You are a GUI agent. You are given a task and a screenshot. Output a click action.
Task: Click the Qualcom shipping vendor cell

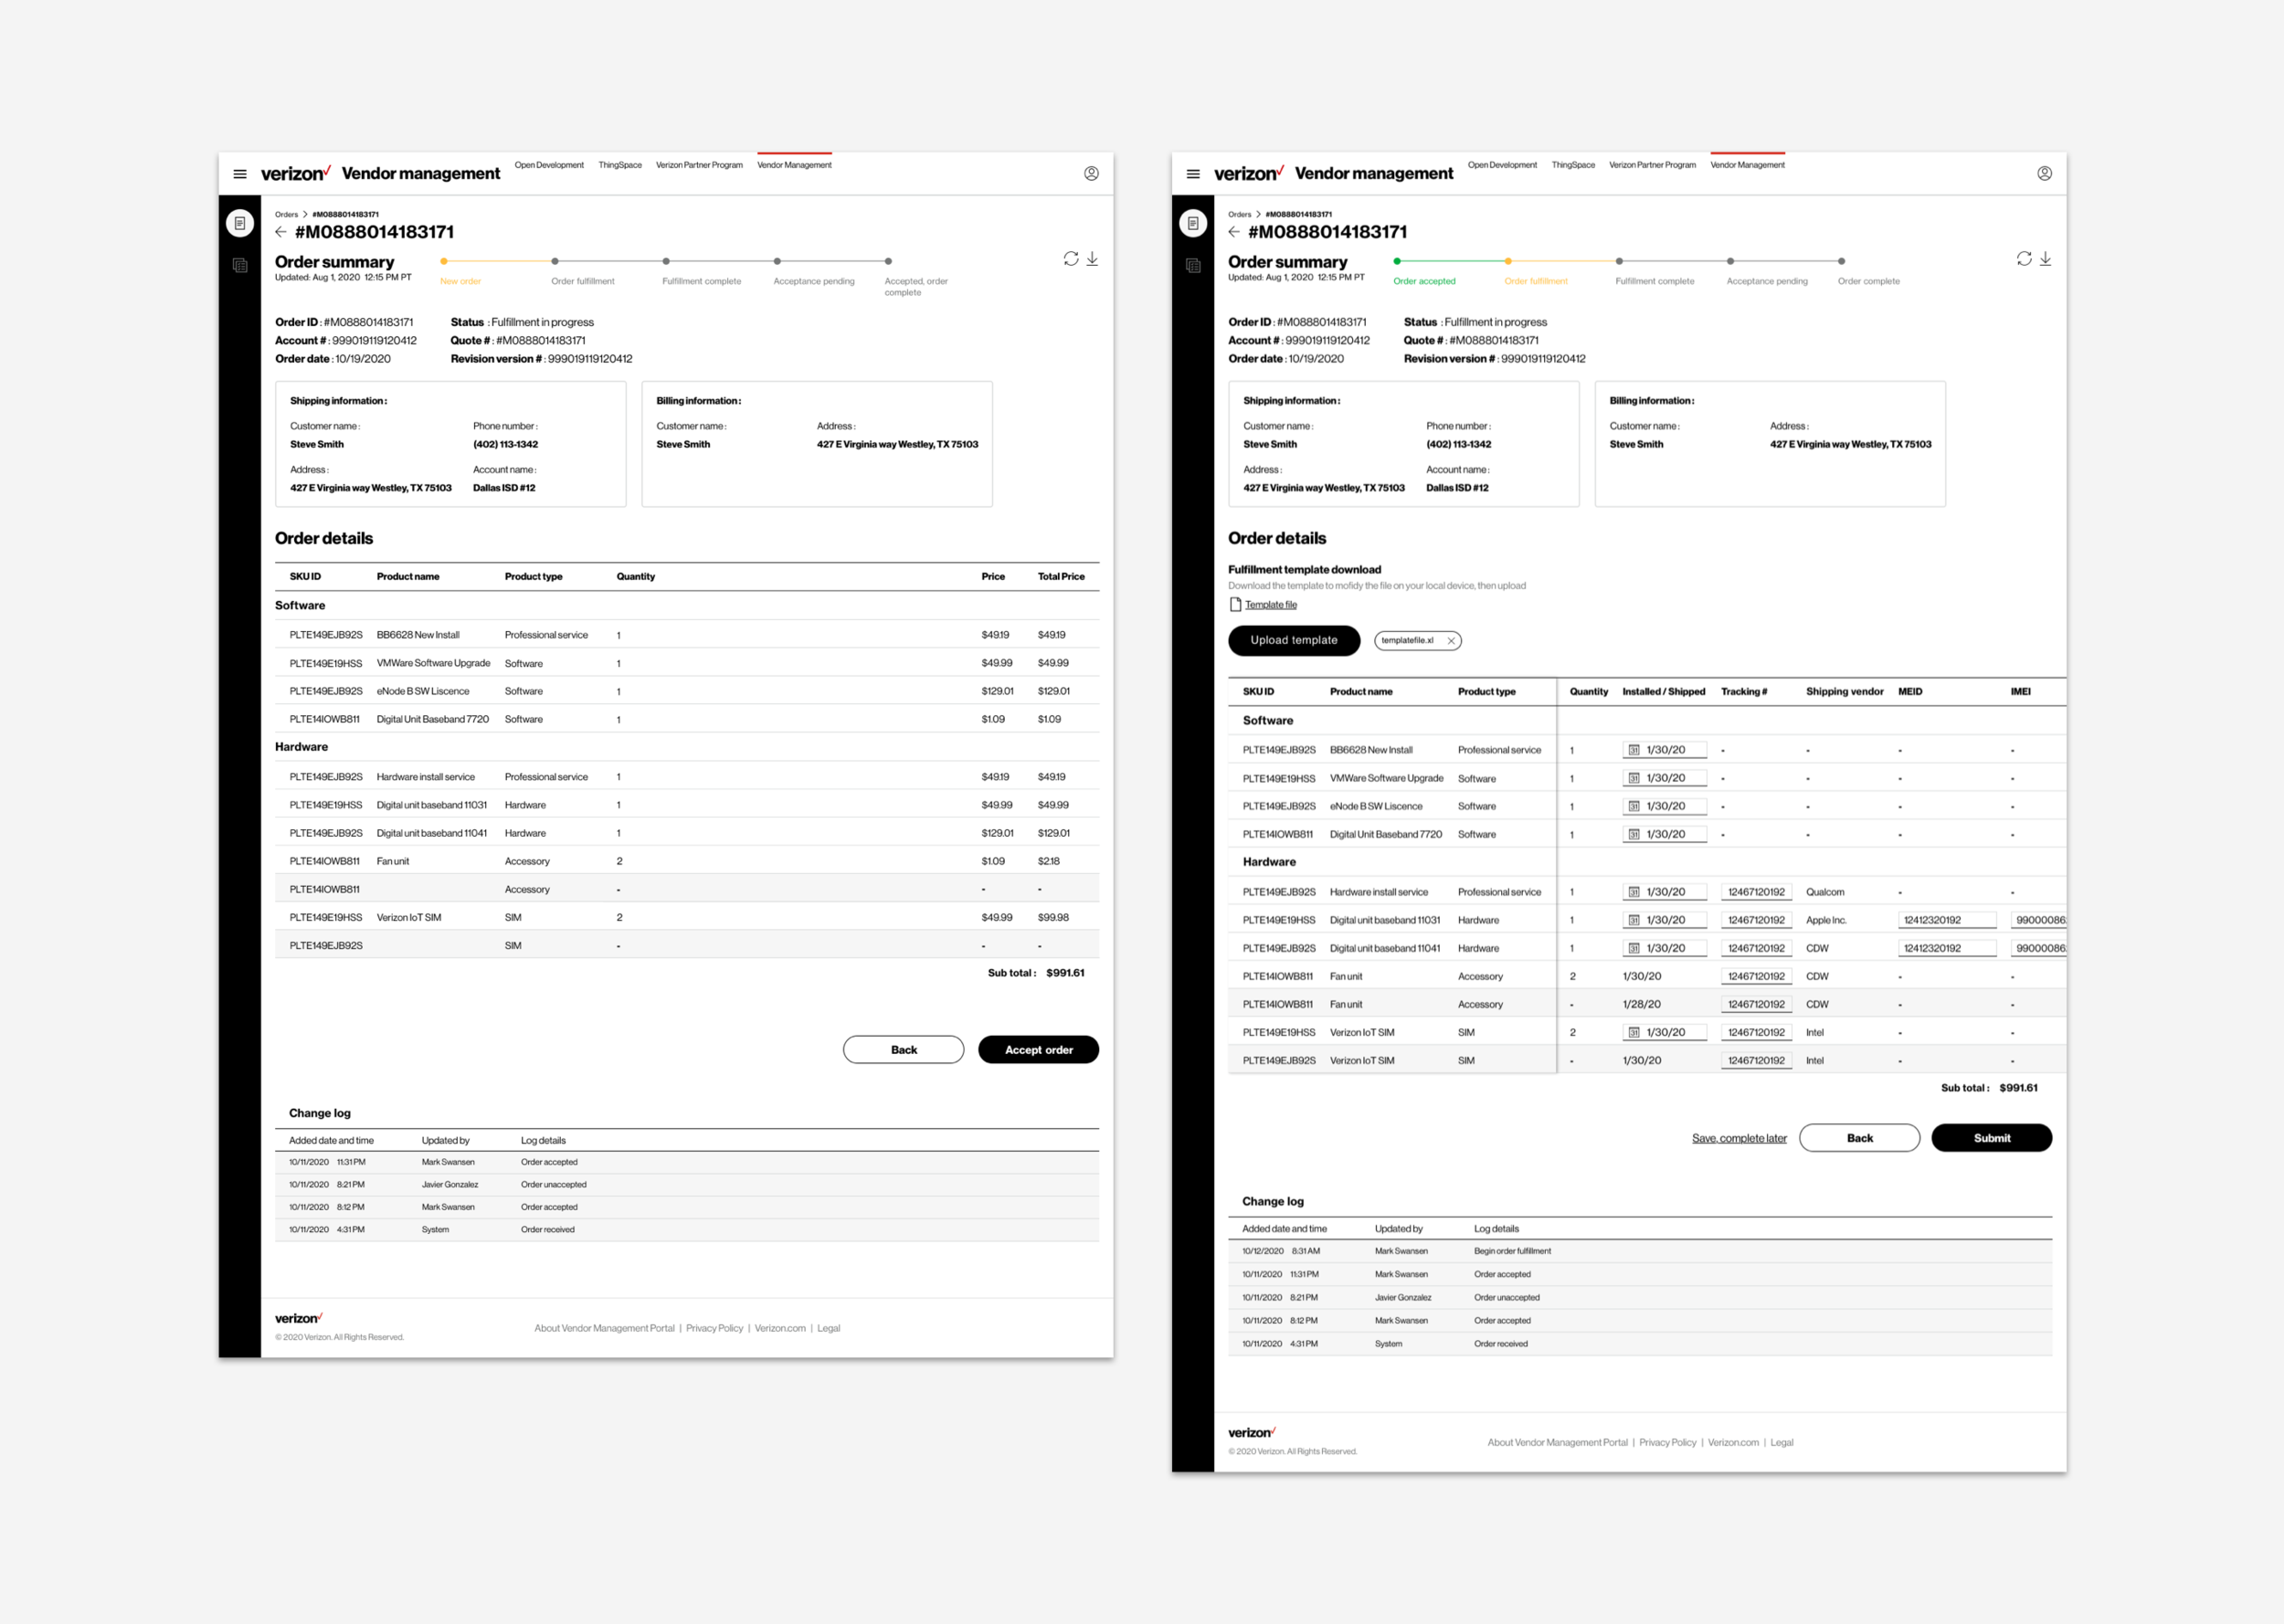click(x=1825, y=892)
